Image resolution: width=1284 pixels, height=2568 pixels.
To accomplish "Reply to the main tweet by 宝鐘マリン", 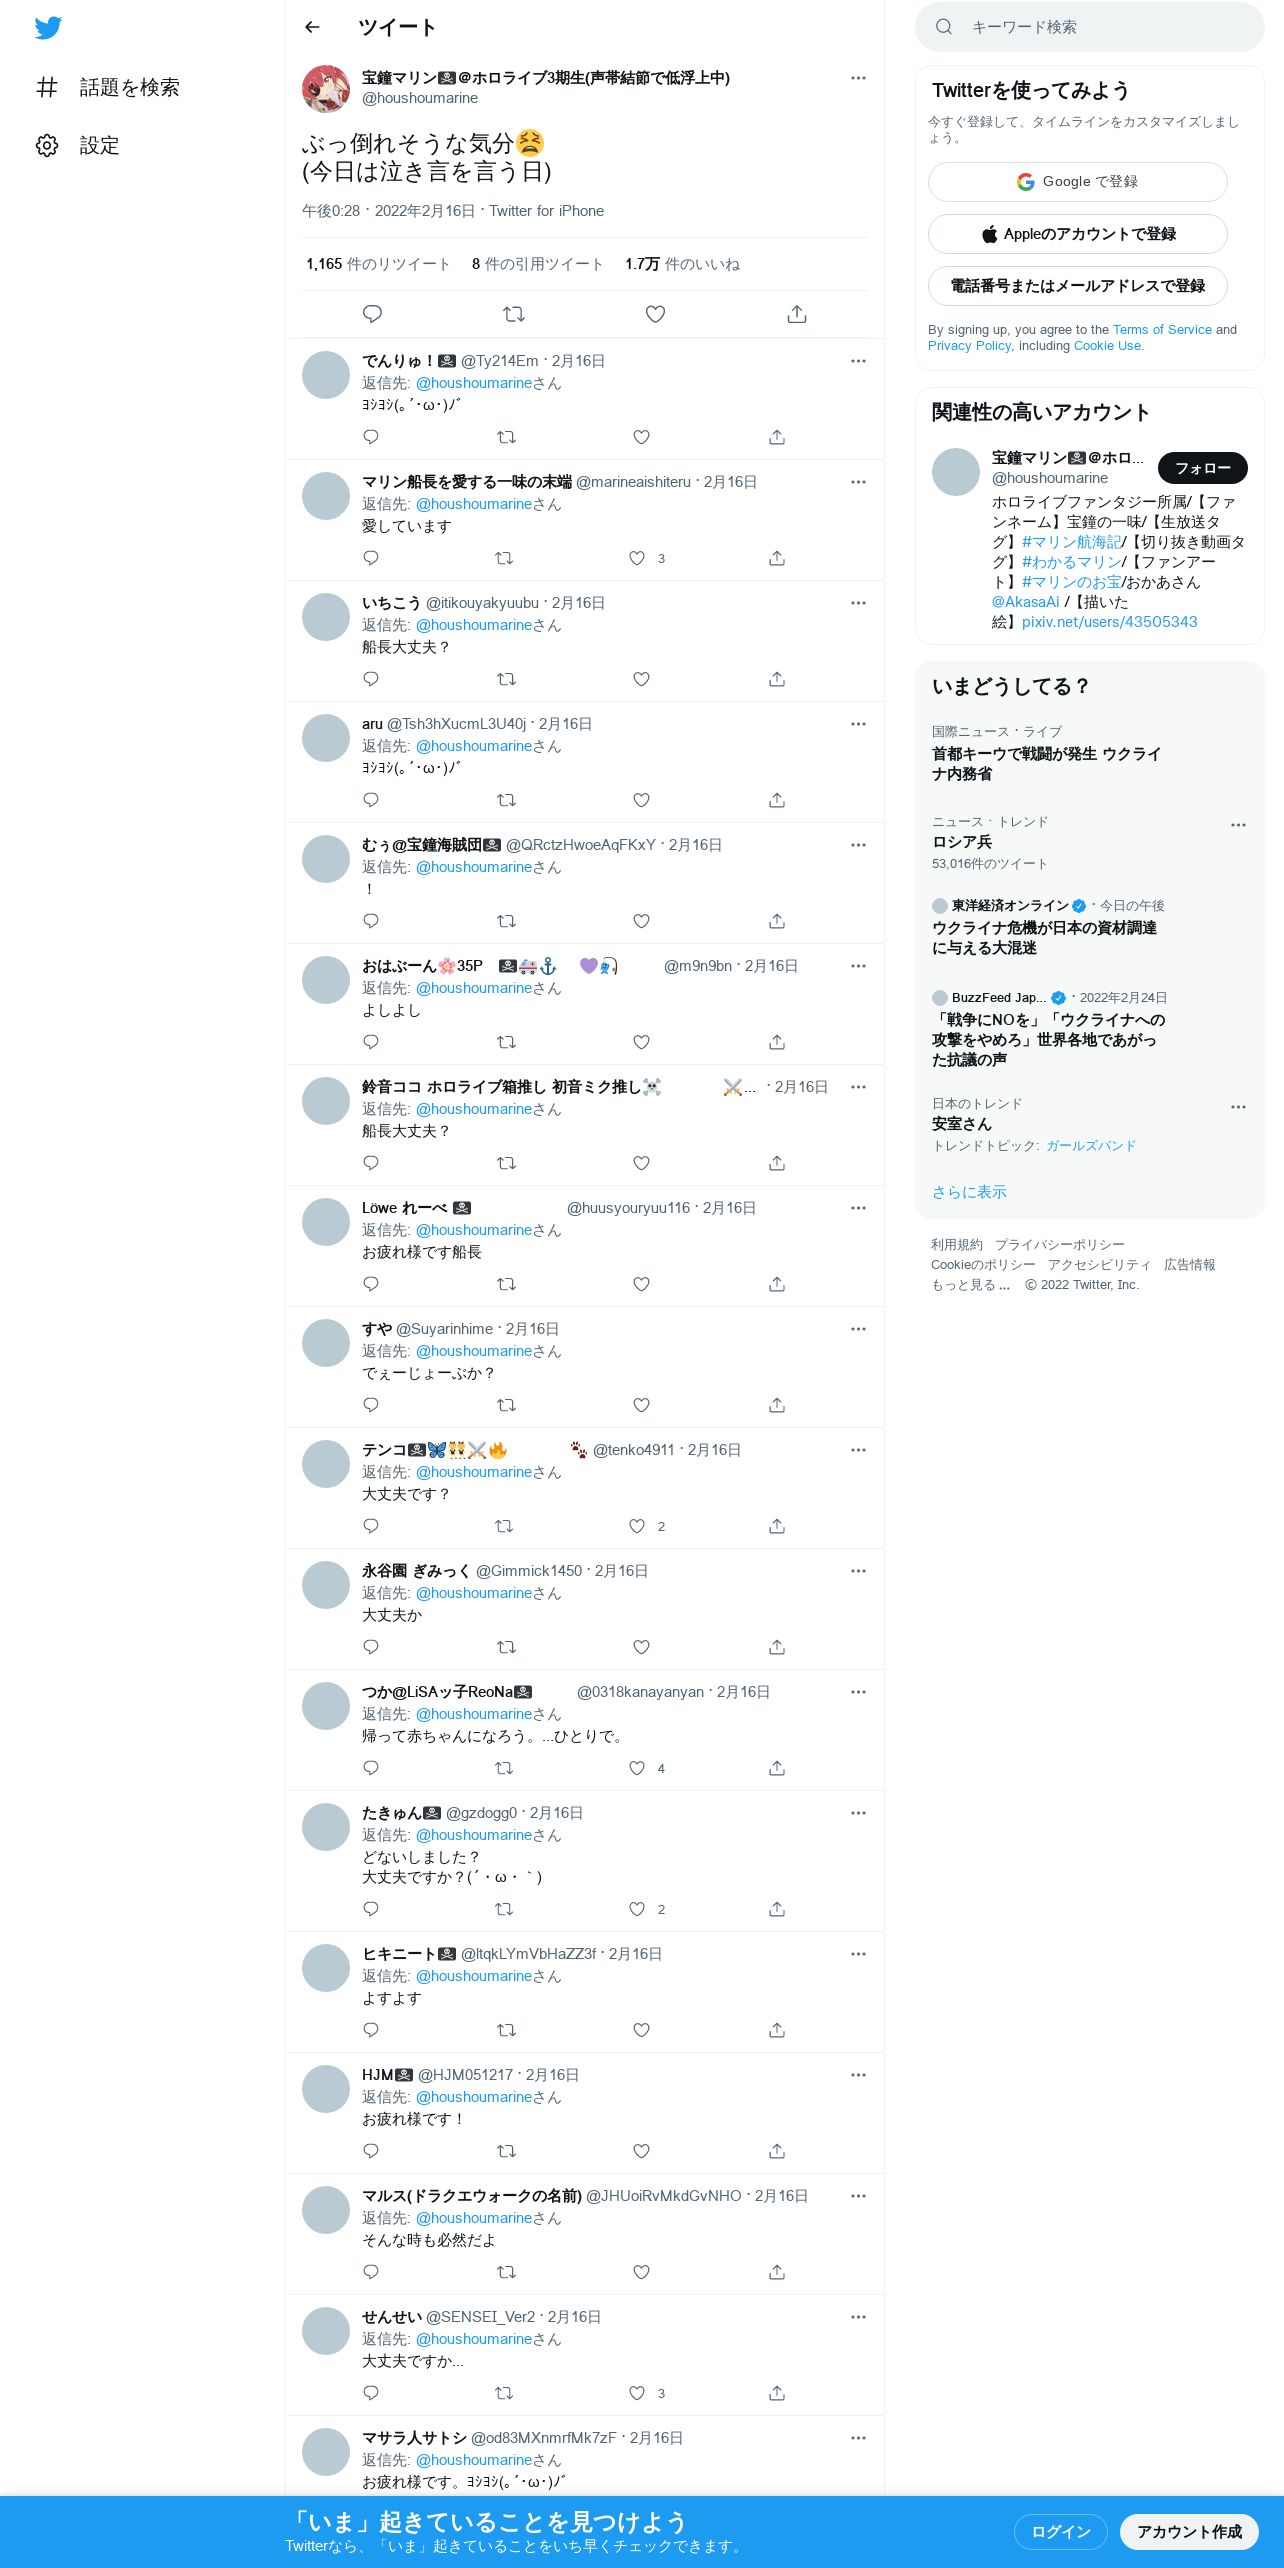I will (372, 314).
